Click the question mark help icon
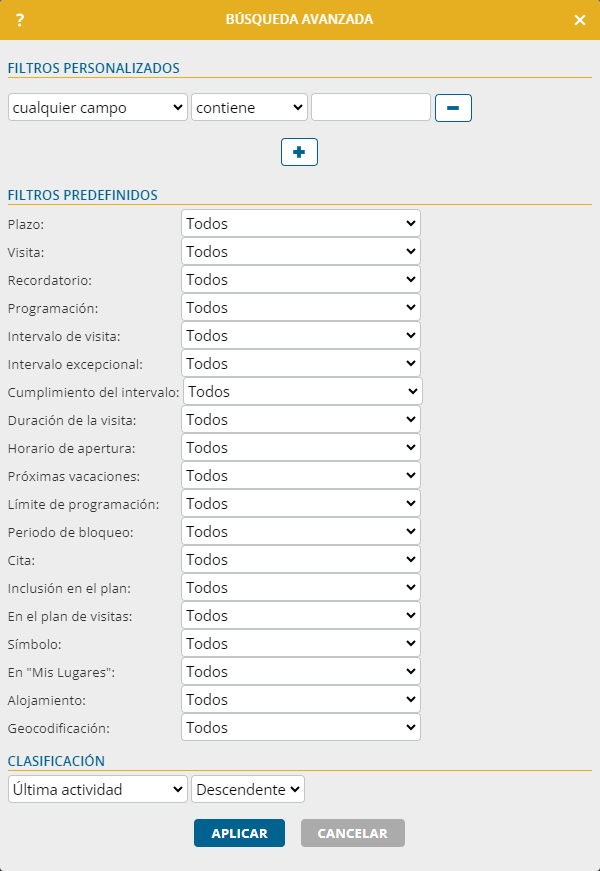600x871 pixels. pos(20,20)
